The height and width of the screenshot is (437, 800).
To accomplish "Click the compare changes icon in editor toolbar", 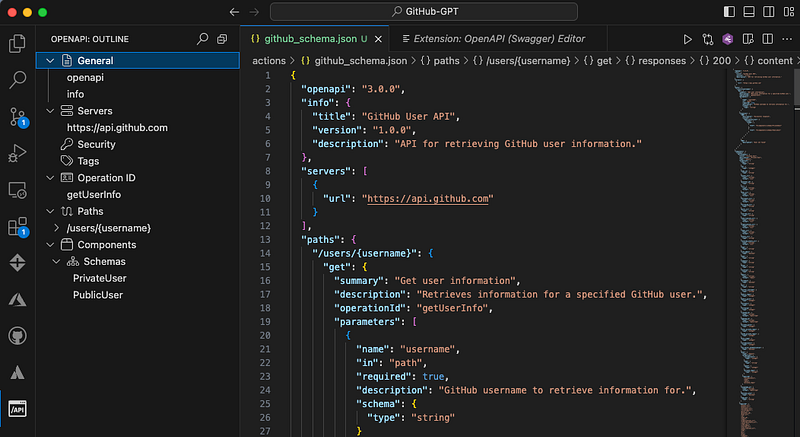I will pos(708,39).
